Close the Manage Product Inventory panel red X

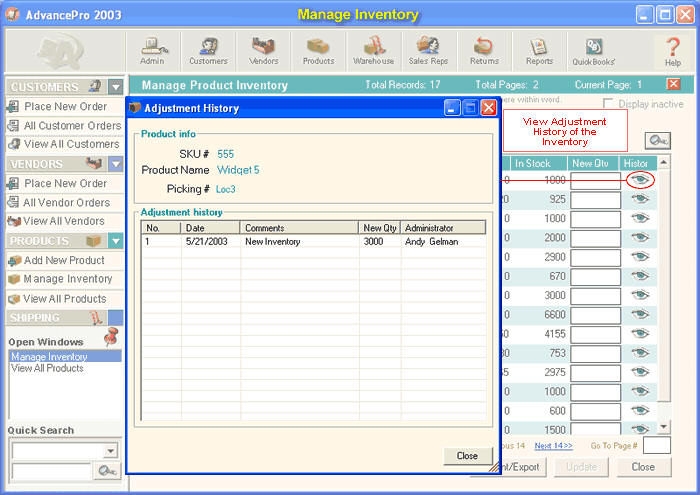tap(673, 84)
